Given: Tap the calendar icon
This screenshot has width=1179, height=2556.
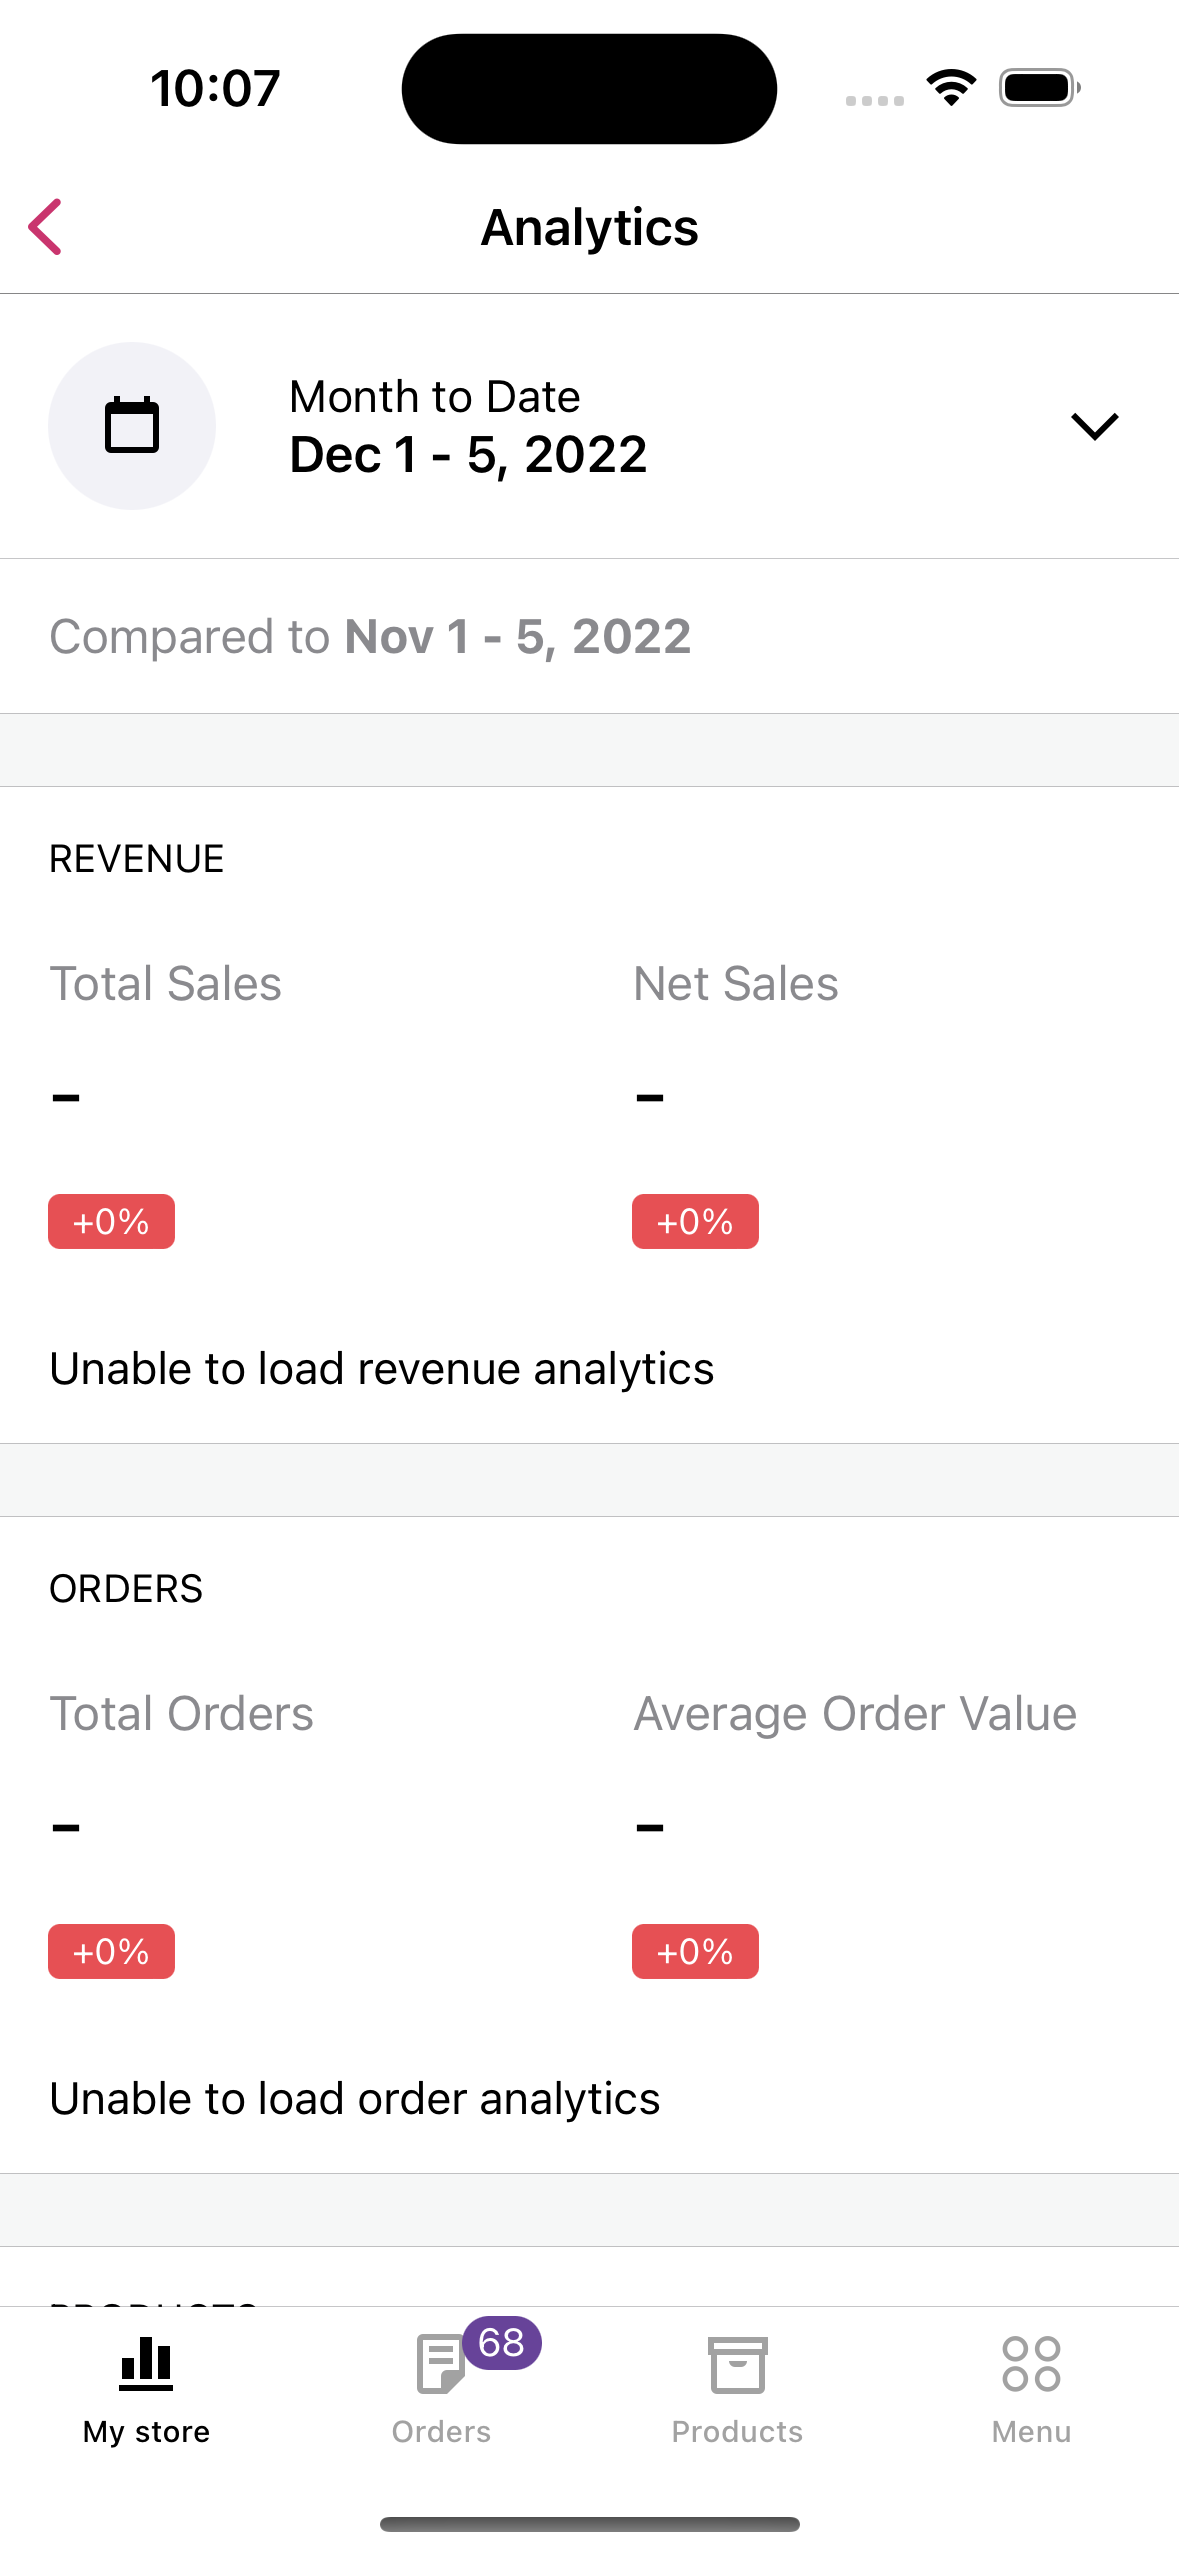Looking at the screenshot, I should 132,426.
